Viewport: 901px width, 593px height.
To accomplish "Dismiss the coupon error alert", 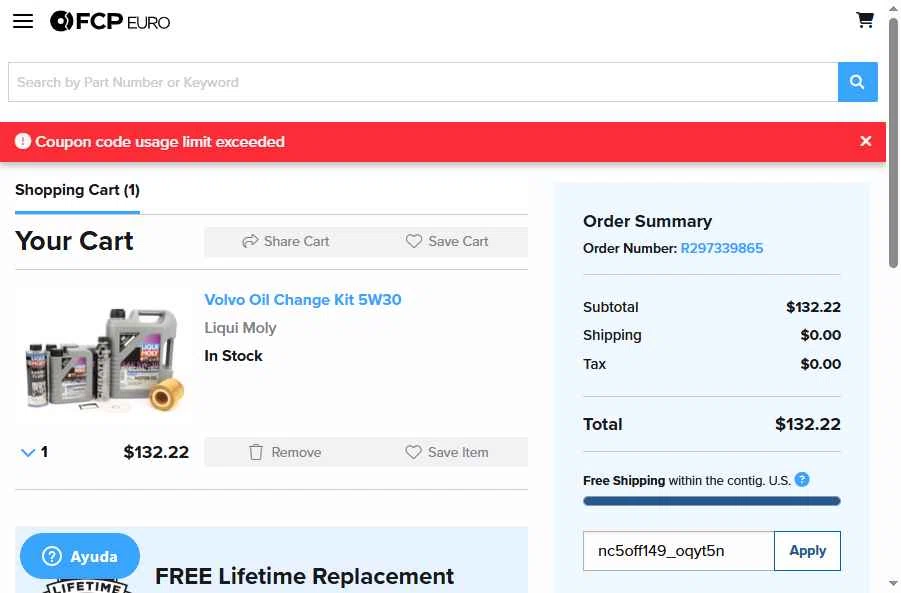I will click(866, 141).
